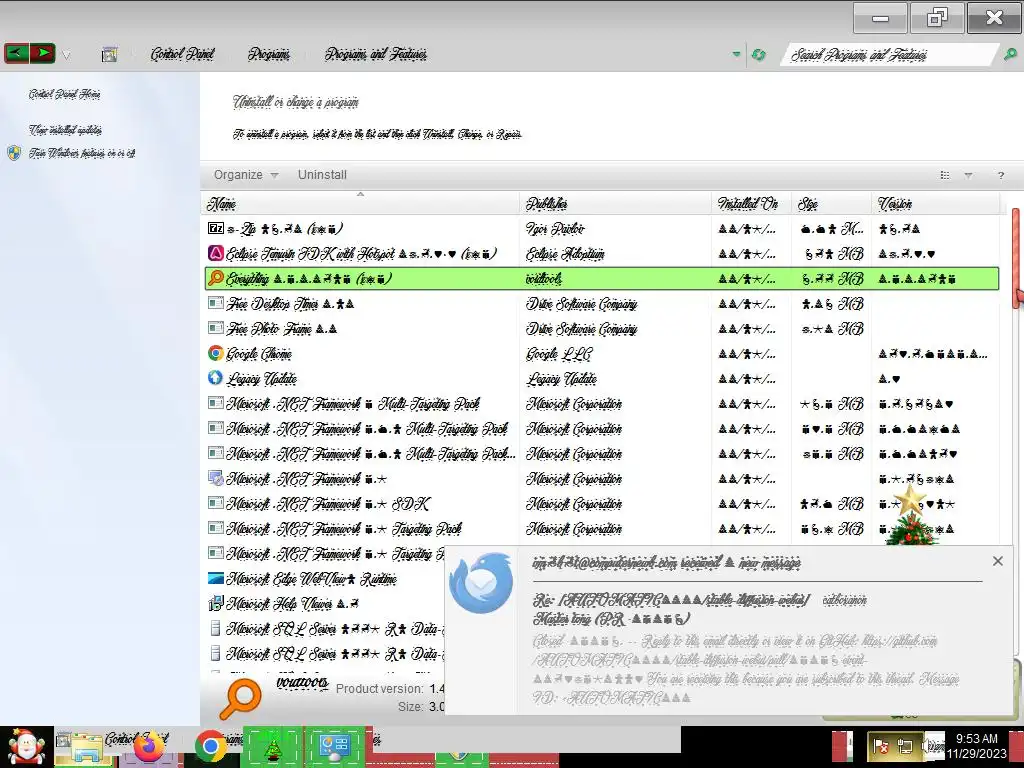Open the new message notification title
Viewport: 1024px width, 768px height.
point(667,562)
